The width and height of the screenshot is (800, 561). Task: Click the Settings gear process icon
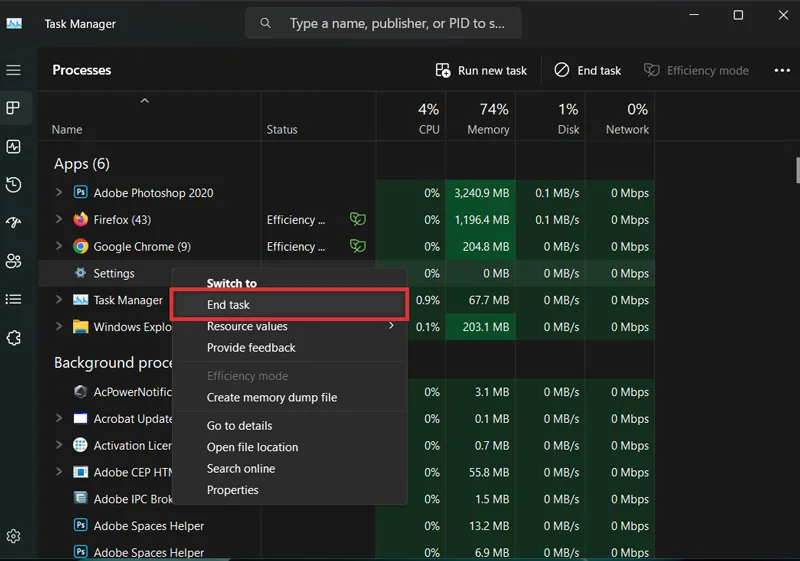pyautogui.click(x=80, y=273)
